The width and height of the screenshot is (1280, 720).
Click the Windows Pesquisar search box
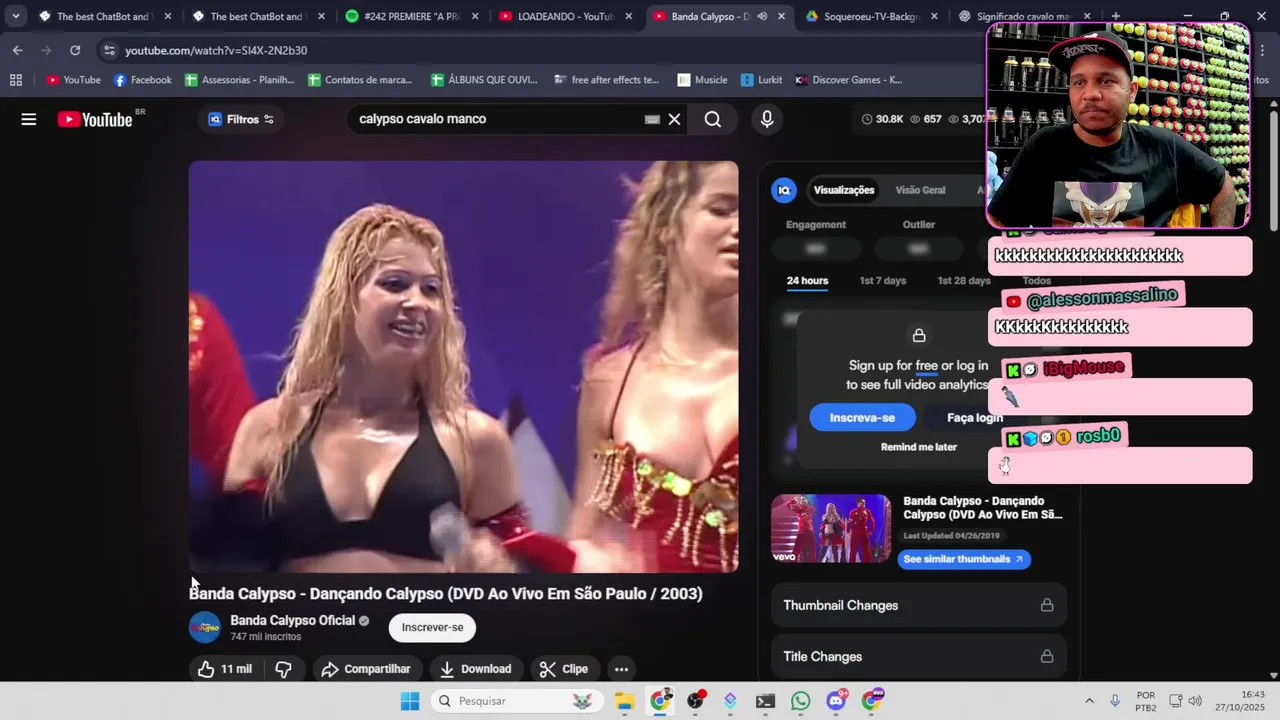coord(518,701)
